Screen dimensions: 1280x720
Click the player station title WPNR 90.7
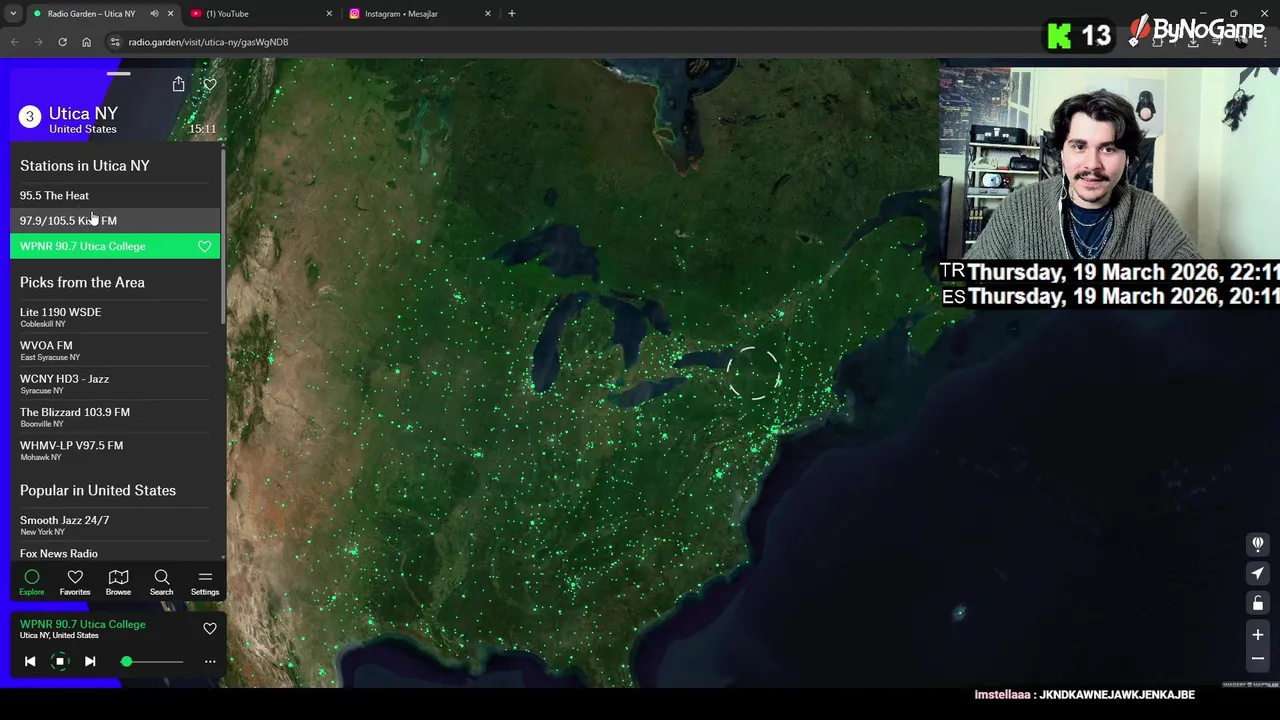coord(83,624)
